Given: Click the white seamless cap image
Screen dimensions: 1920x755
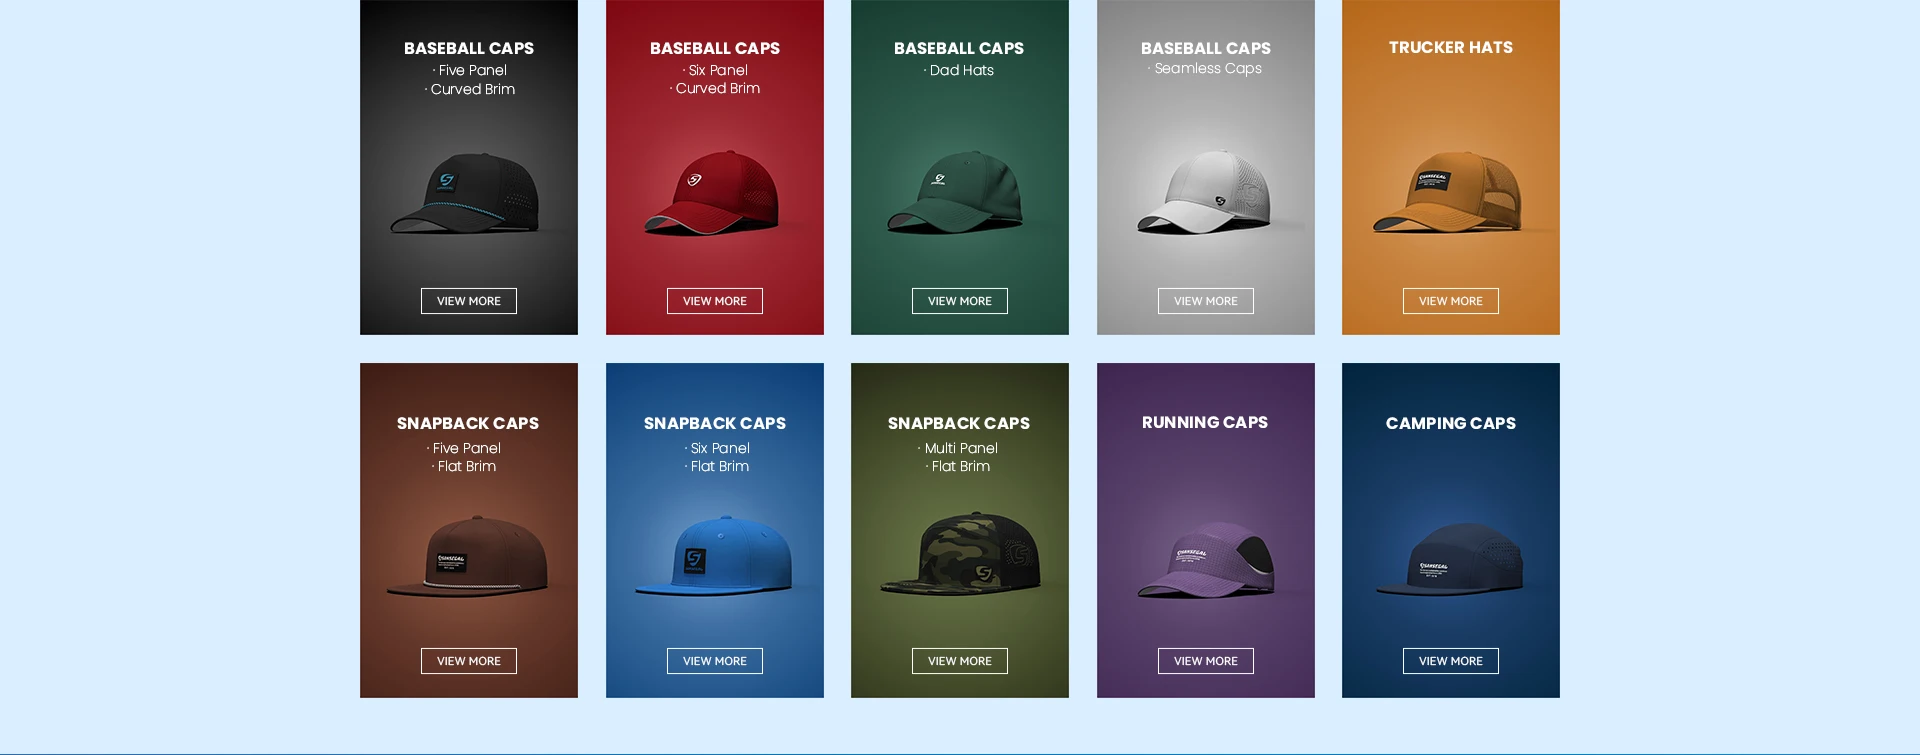Looking at the screenshot, I should 1204,192.
